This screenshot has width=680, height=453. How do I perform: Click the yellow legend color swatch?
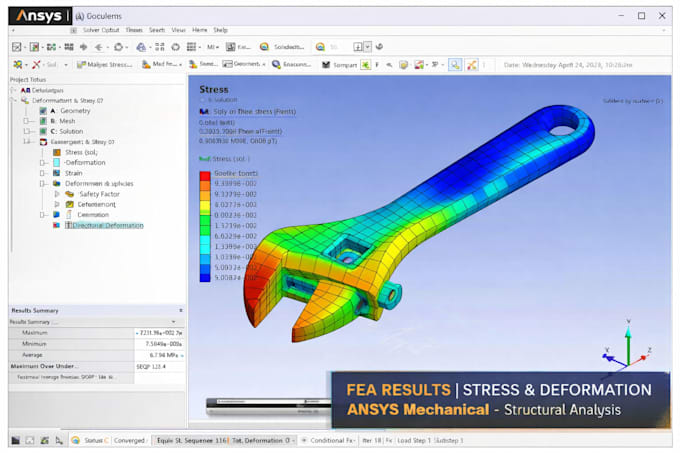pyautogui.click(x=205, y=207)
